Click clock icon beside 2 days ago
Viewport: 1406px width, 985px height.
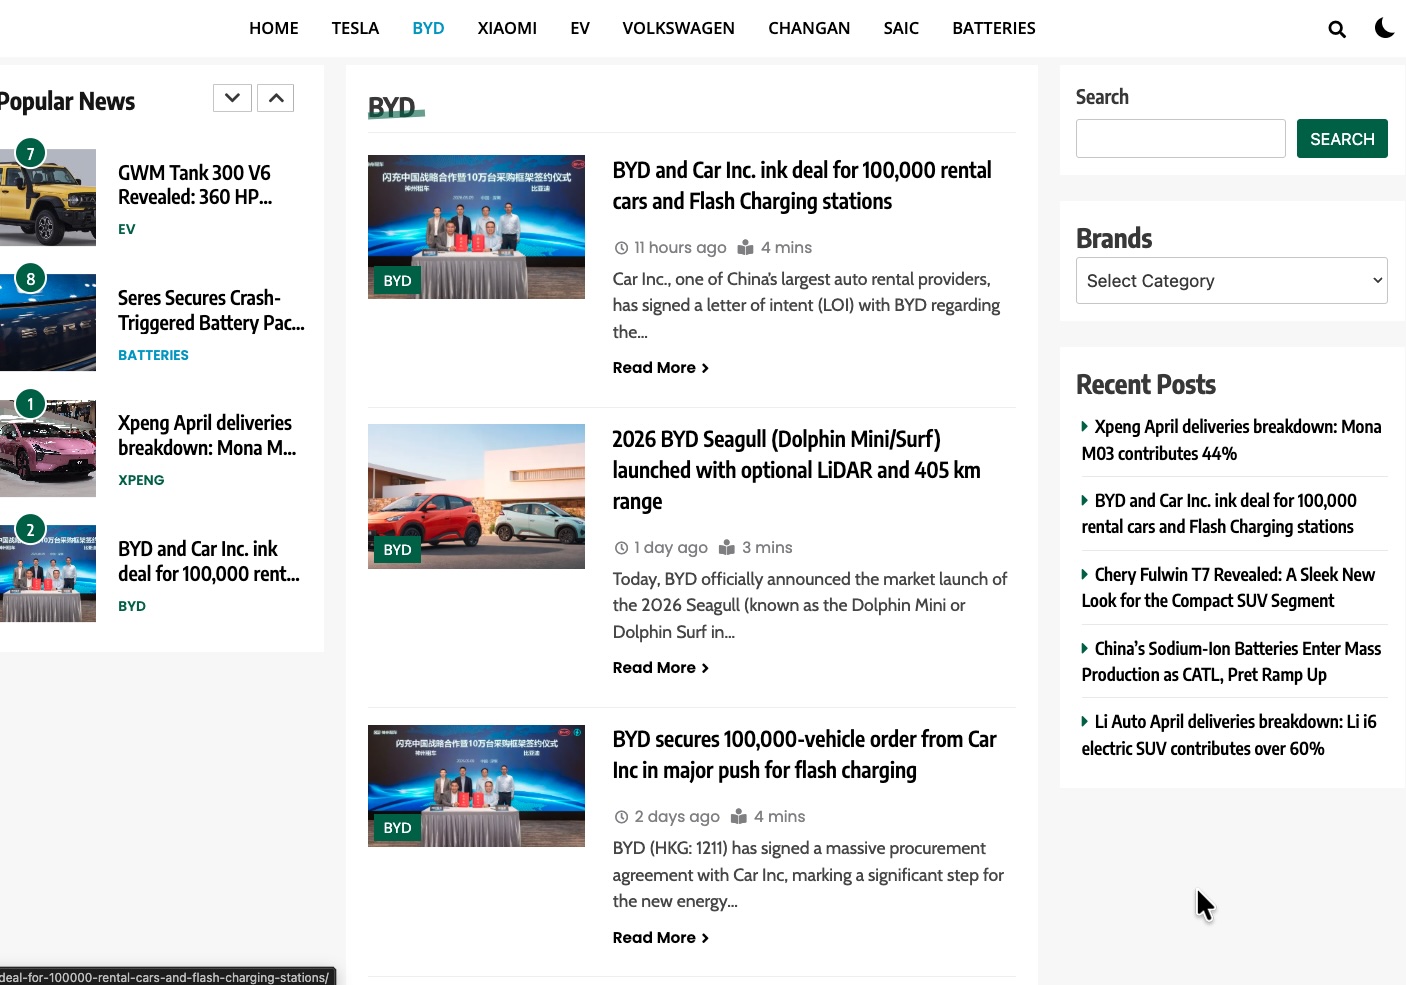tap(621, 817)
